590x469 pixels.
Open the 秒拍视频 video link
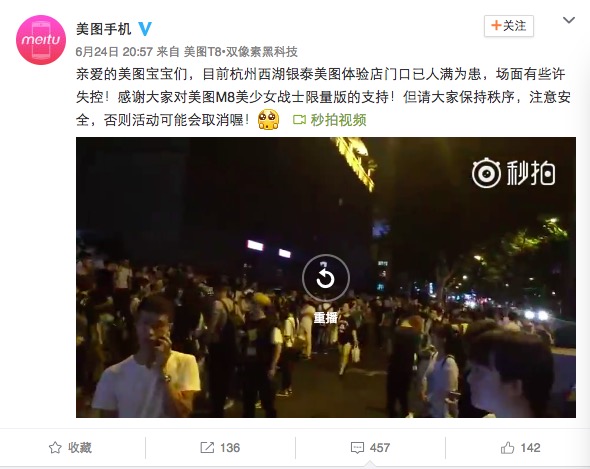338,120
